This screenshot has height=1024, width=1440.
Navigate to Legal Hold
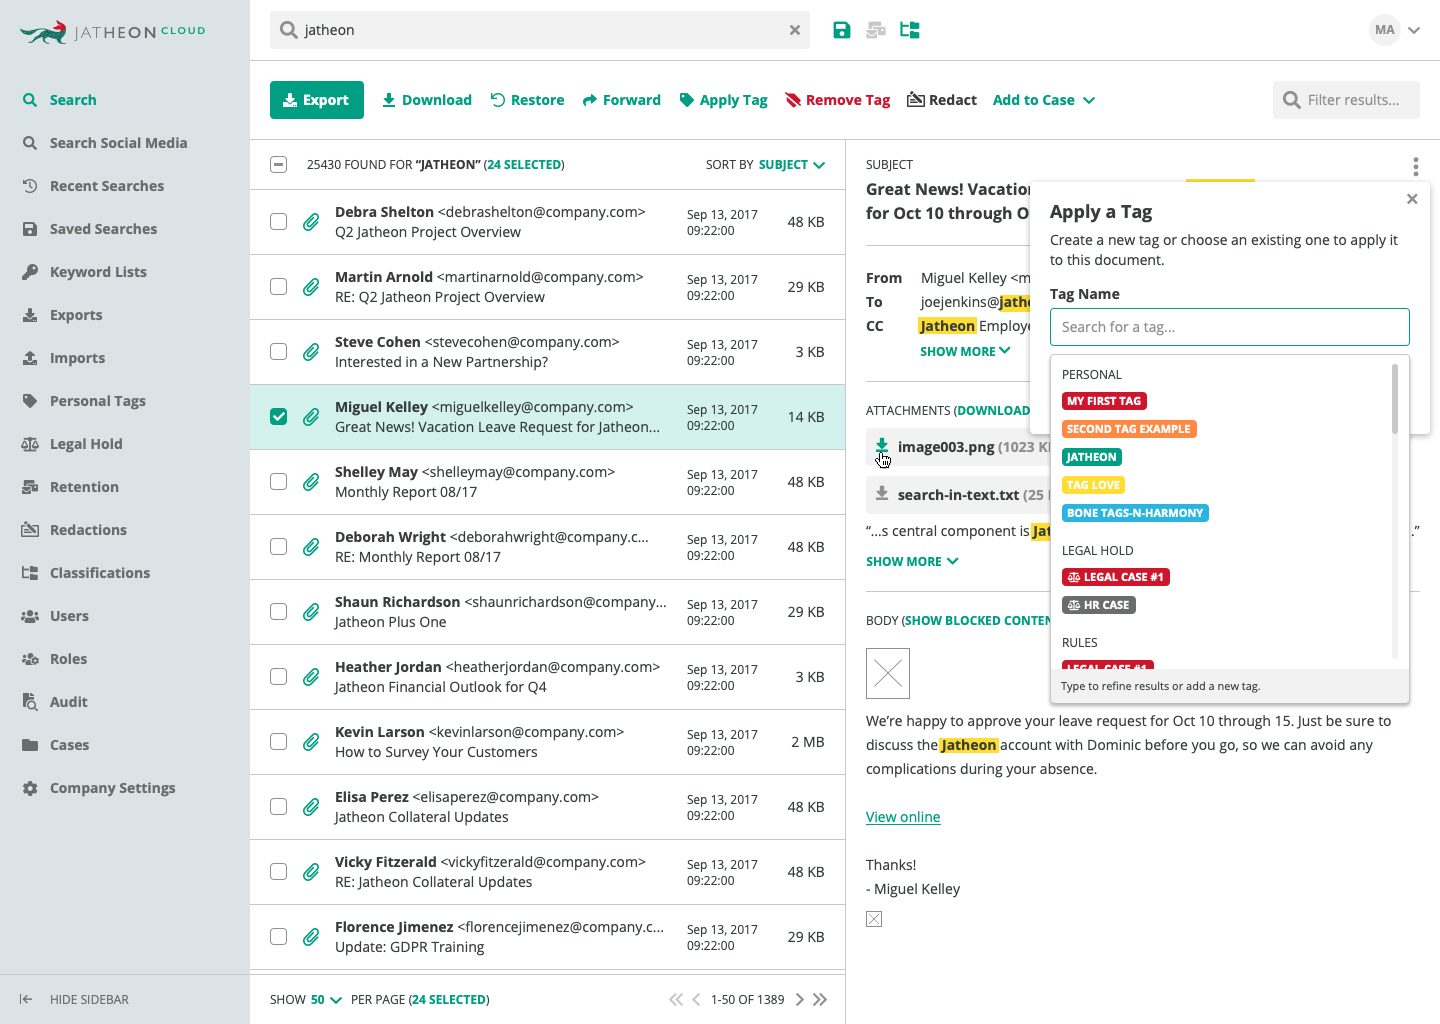tap(86, 444)
